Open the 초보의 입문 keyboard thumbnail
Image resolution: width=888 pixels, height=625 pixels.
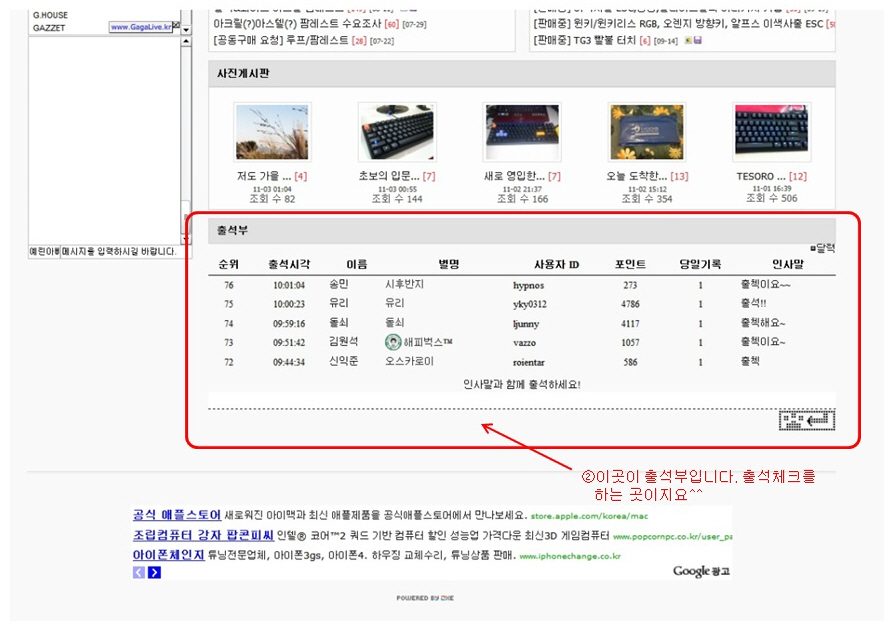pyautogui.click(x=397, y=132)
